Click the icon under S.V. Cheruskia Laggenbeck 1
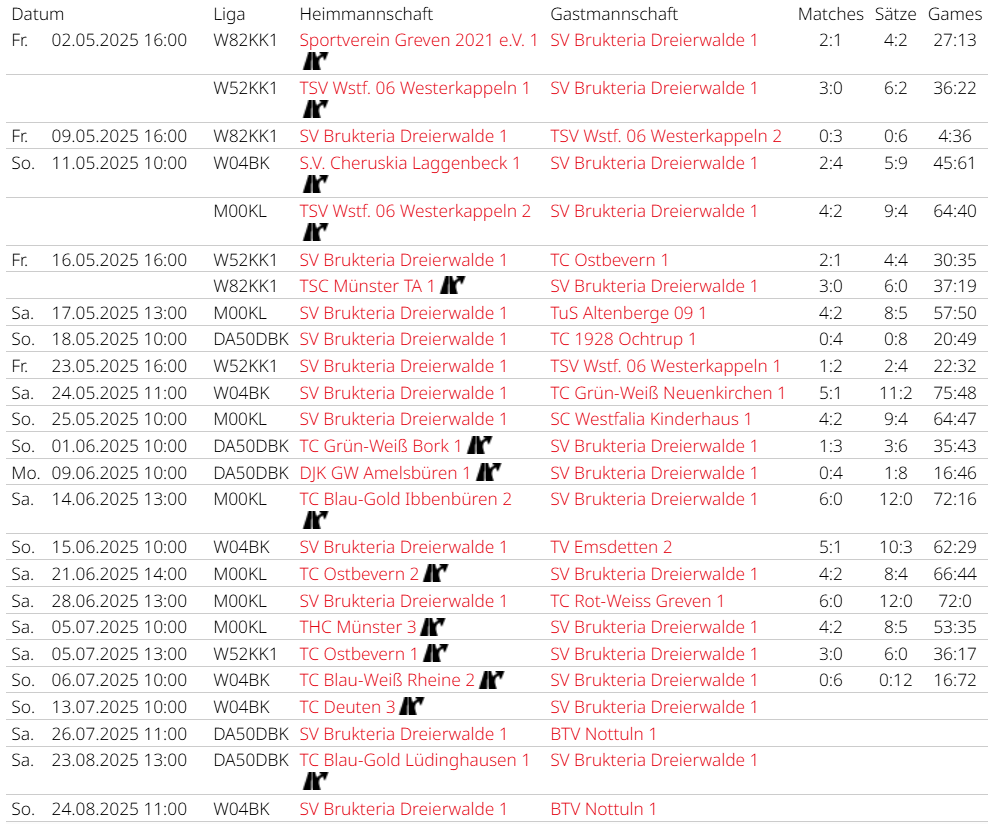Screen dimensions: 988x824 click(x=315, y=184)
